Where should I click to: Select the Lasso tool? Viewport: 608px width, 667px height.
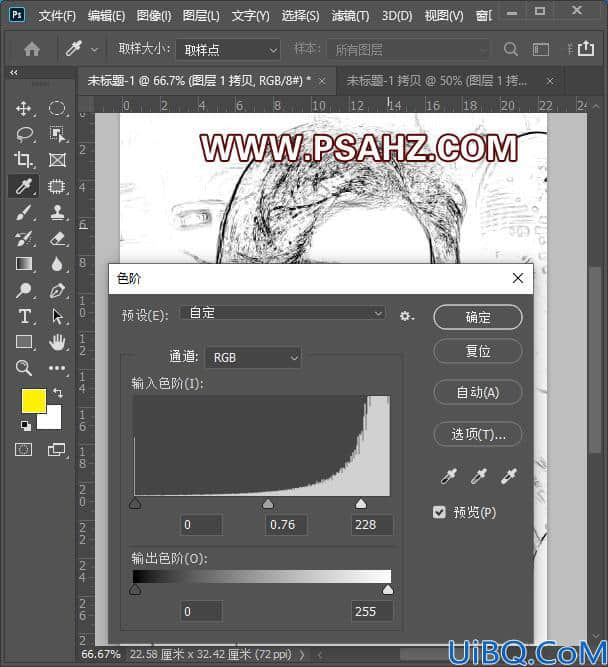click(x=23, y=134)
